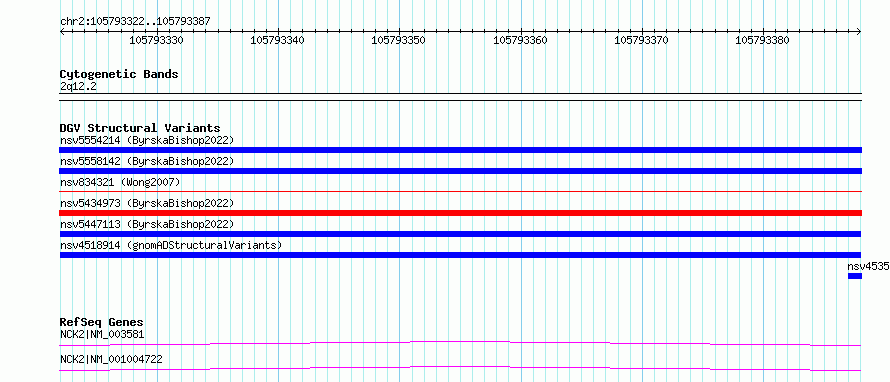This screenshot has width=890, height=382.
Task: Click ruler position 105793340
Action: [278, 40]
